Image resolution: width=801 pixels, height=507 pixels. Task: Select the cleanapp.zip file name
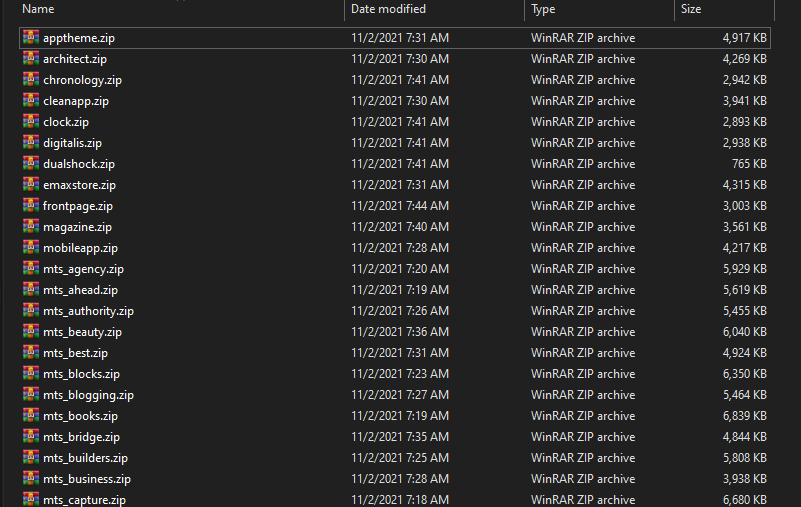pyautogui.click(x=76, y=101)
